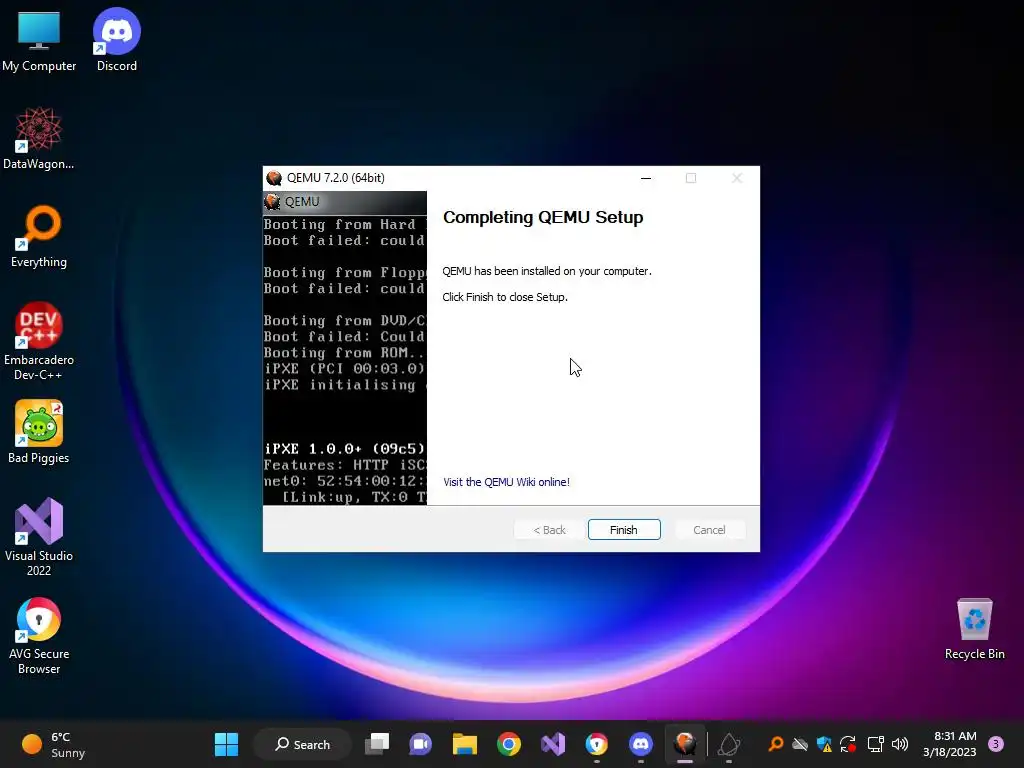
Task: Click the Everything search tray icon
Action: (776, 743)
